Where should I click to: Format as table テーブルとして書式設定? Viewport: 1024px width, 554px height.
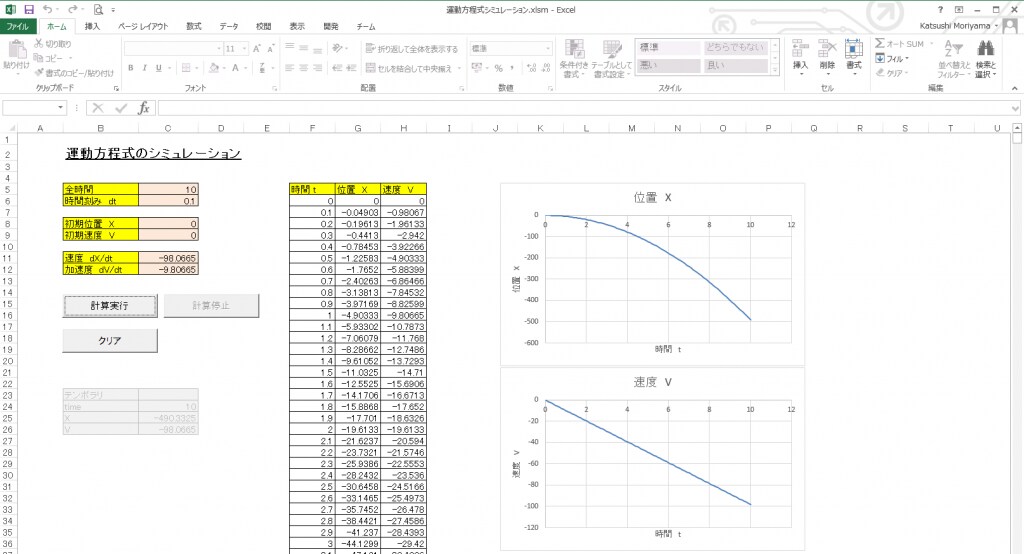coord(611,59)
